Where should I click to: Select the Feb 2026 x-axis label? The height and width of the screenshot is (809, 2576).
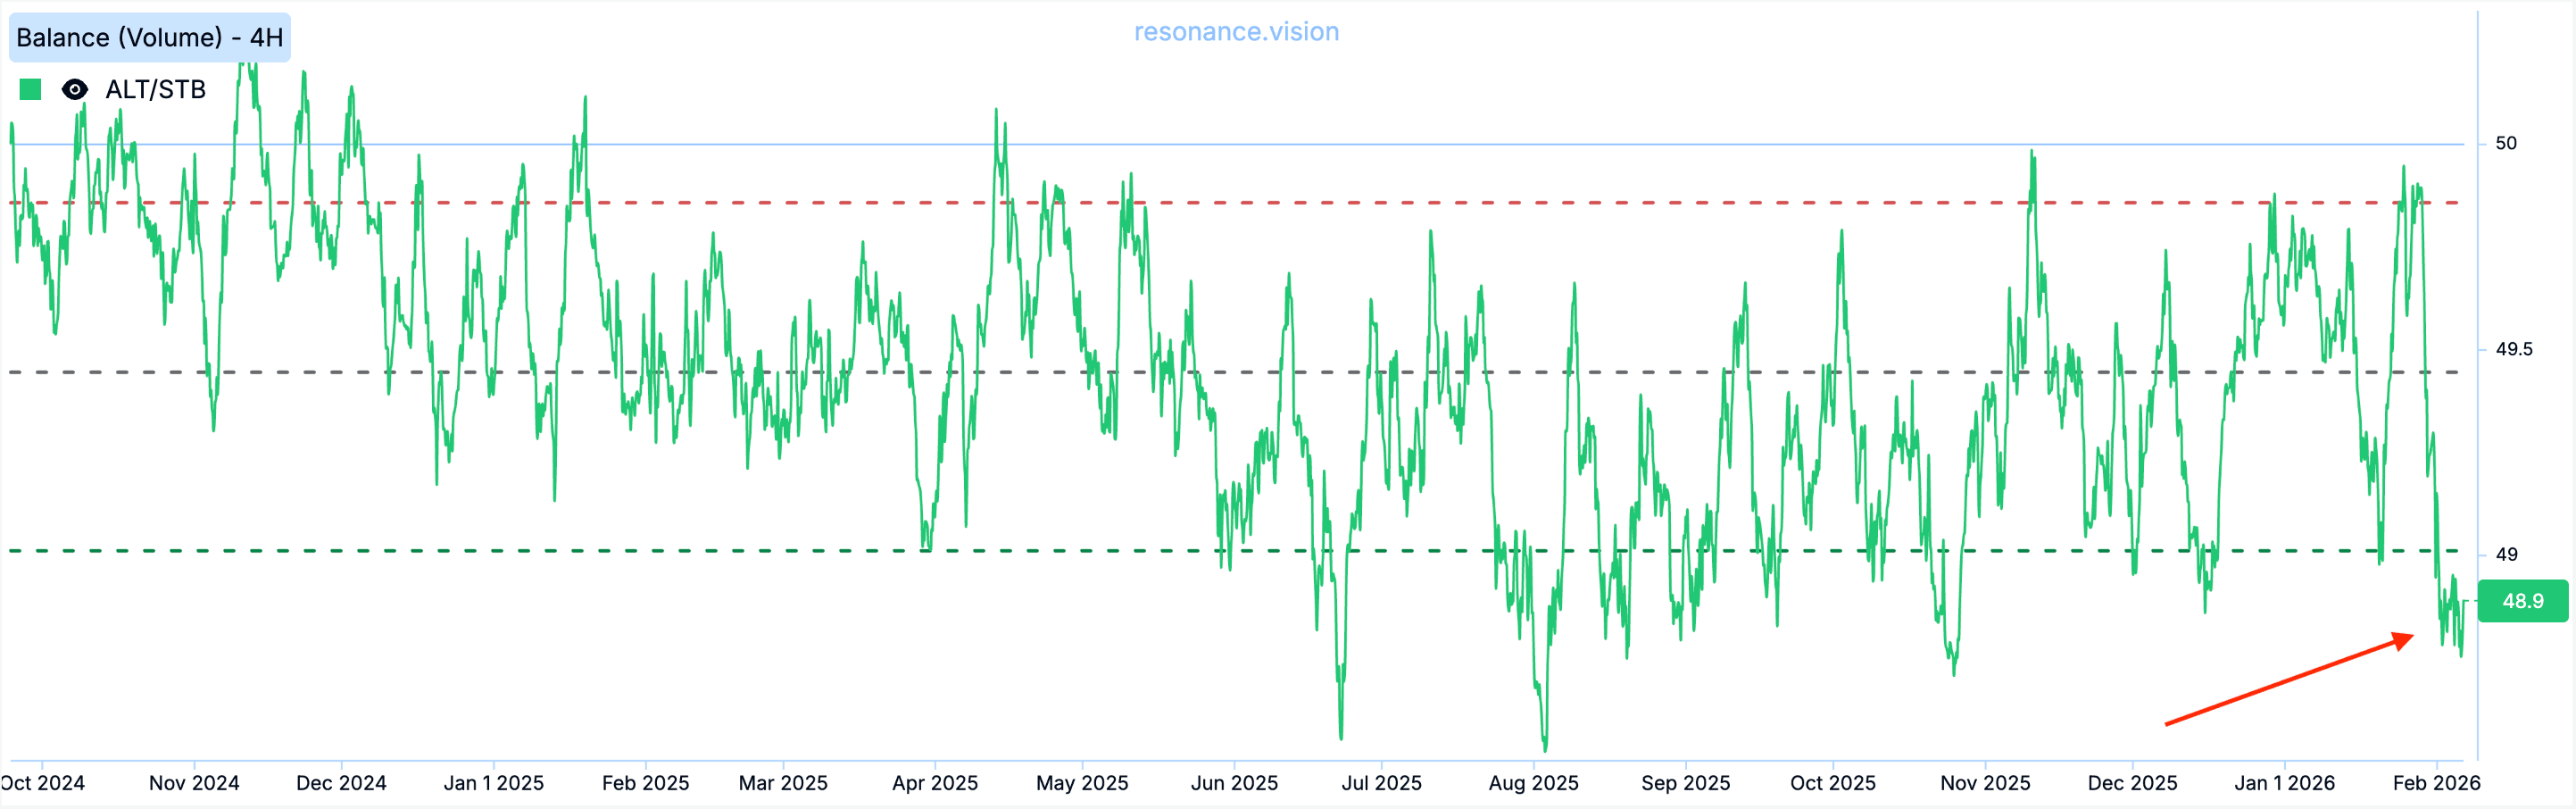[2436, 783]
